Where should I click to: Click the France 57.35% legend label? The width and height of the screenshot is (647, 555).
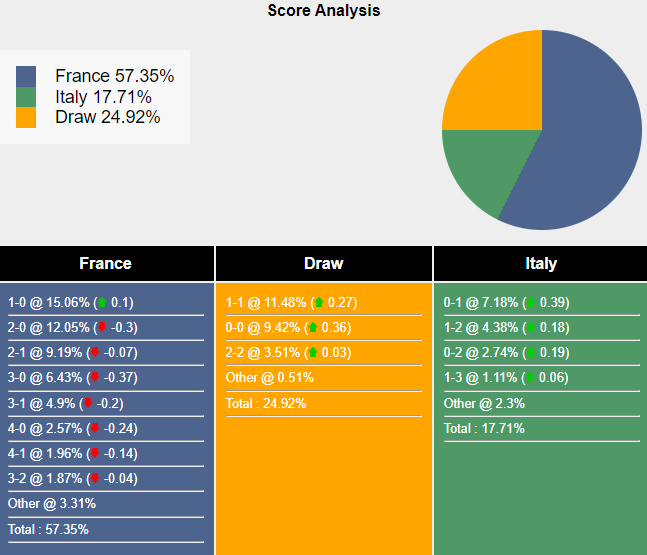(115, 76)
